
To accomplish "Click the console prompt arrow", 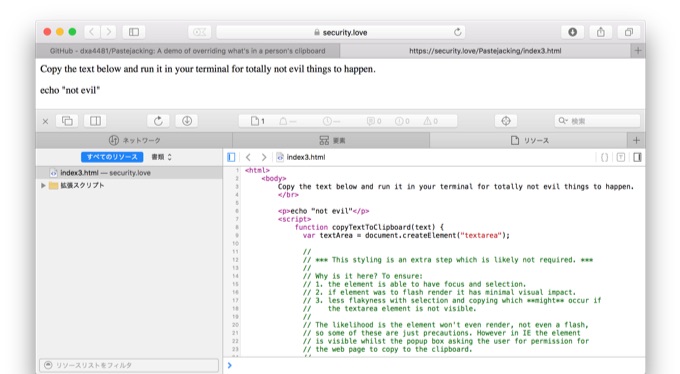I will click(230, 365).
